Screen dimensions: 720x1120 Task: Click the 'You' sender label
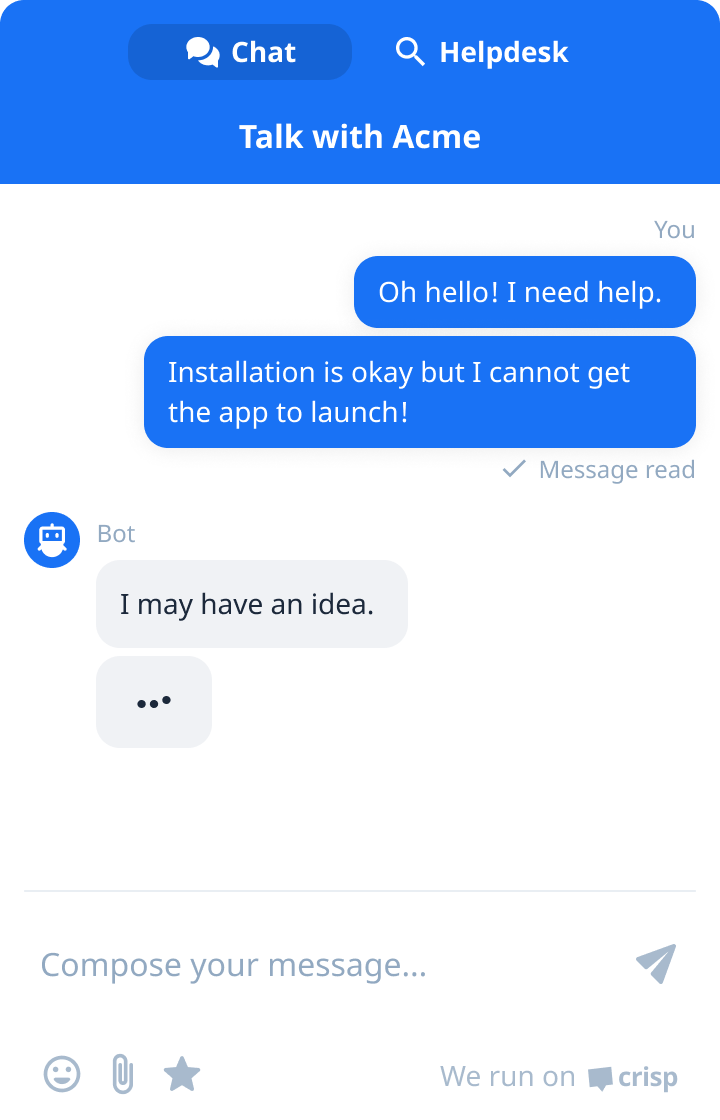tap(675, 229)
